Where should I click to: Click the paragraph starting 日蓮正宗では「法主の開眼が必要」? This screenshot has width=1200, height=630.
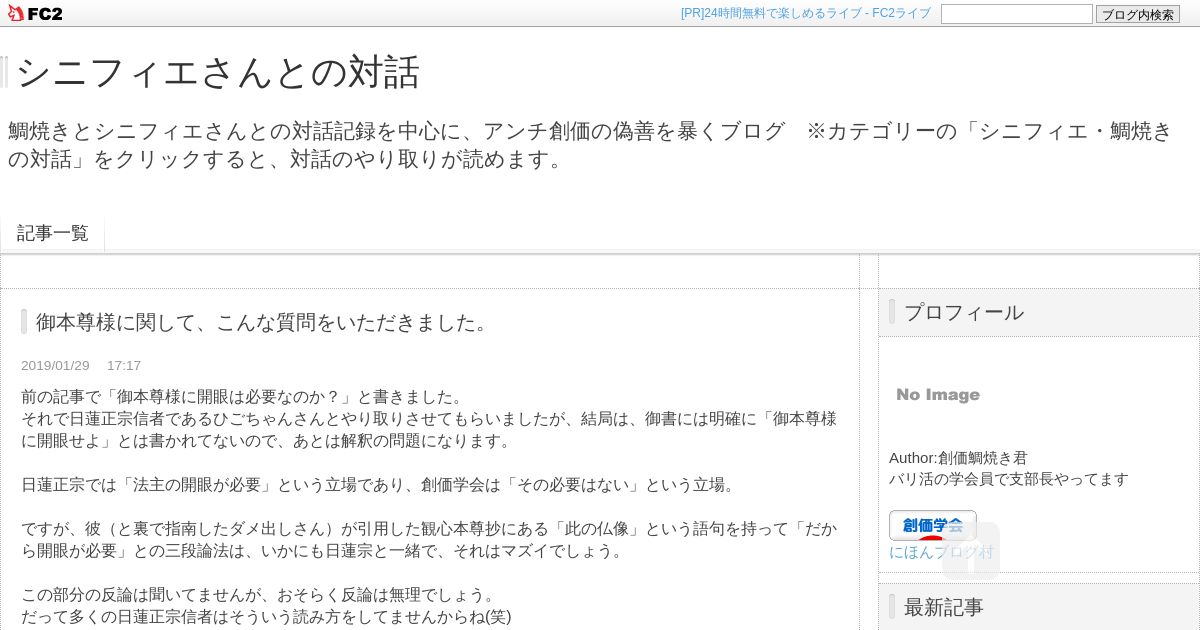click(x=380, y=485)
